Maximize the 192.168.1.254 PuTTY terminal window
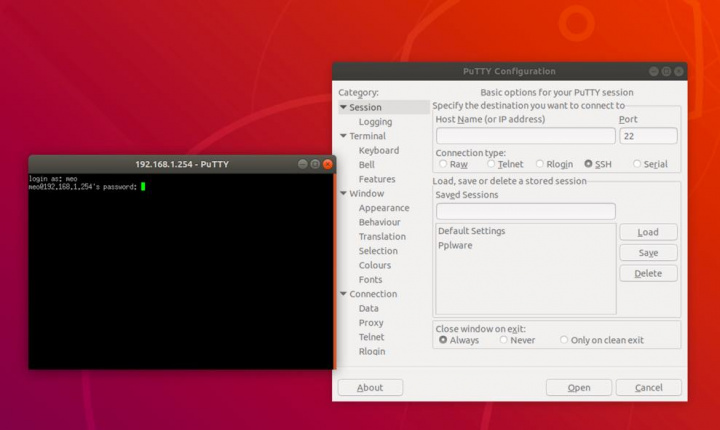 click(314, 164)
